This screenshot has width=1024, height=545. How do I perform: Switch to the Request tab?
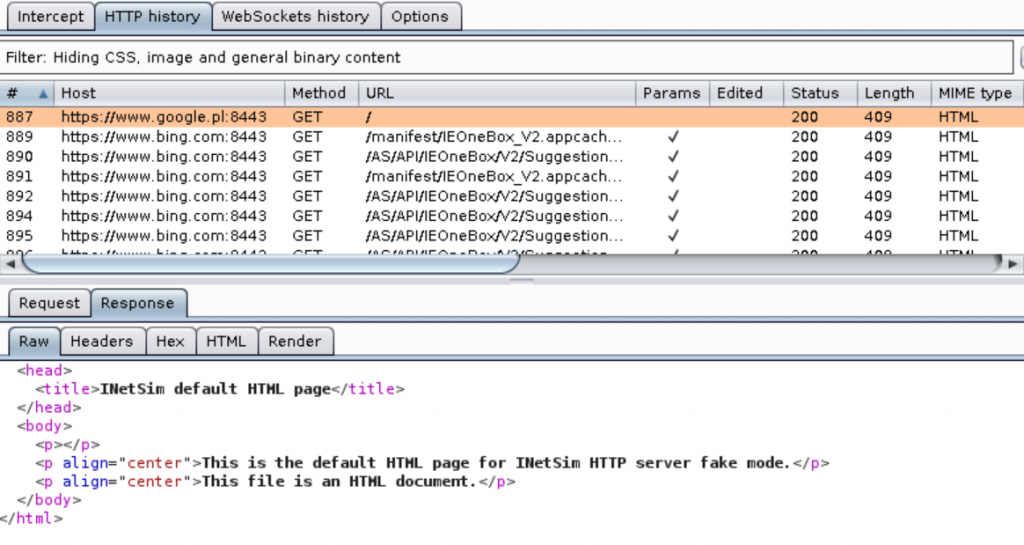pyautogui.click(x=49, y=303)
